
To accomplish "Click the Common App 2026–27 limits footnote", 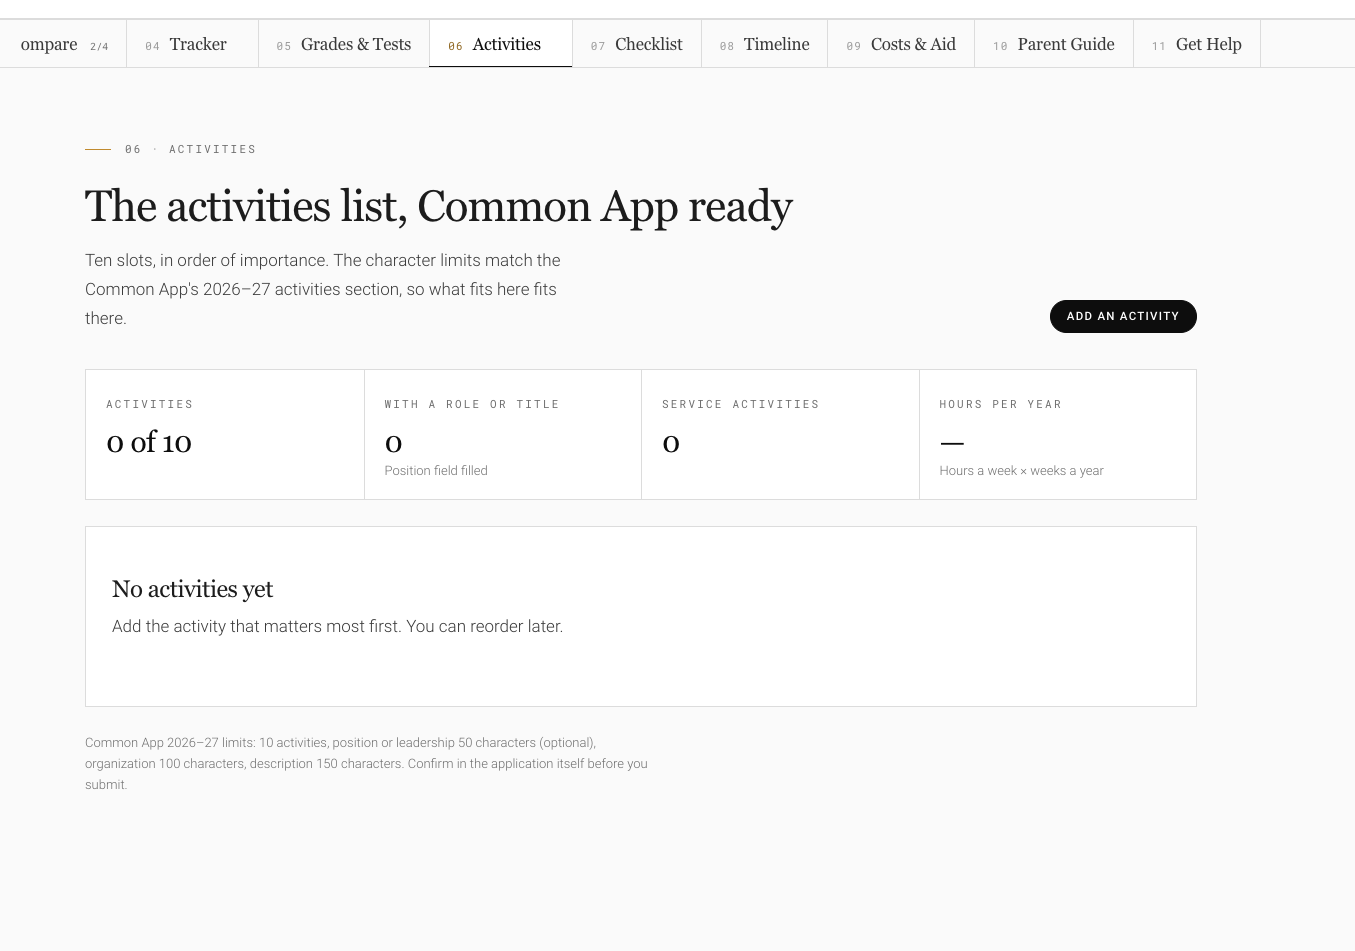I will pos(366,764).
